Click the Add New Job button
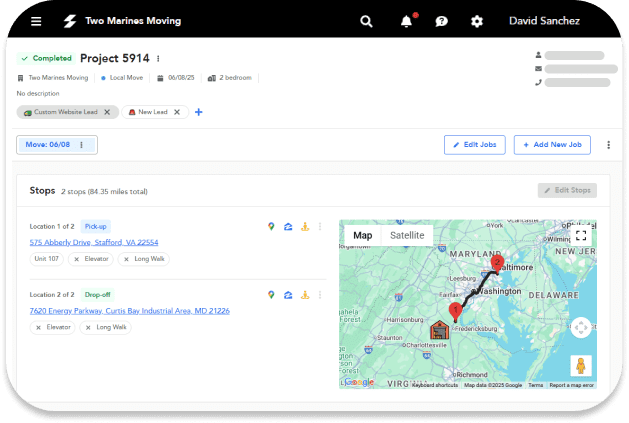 click(x=552, y=145)
